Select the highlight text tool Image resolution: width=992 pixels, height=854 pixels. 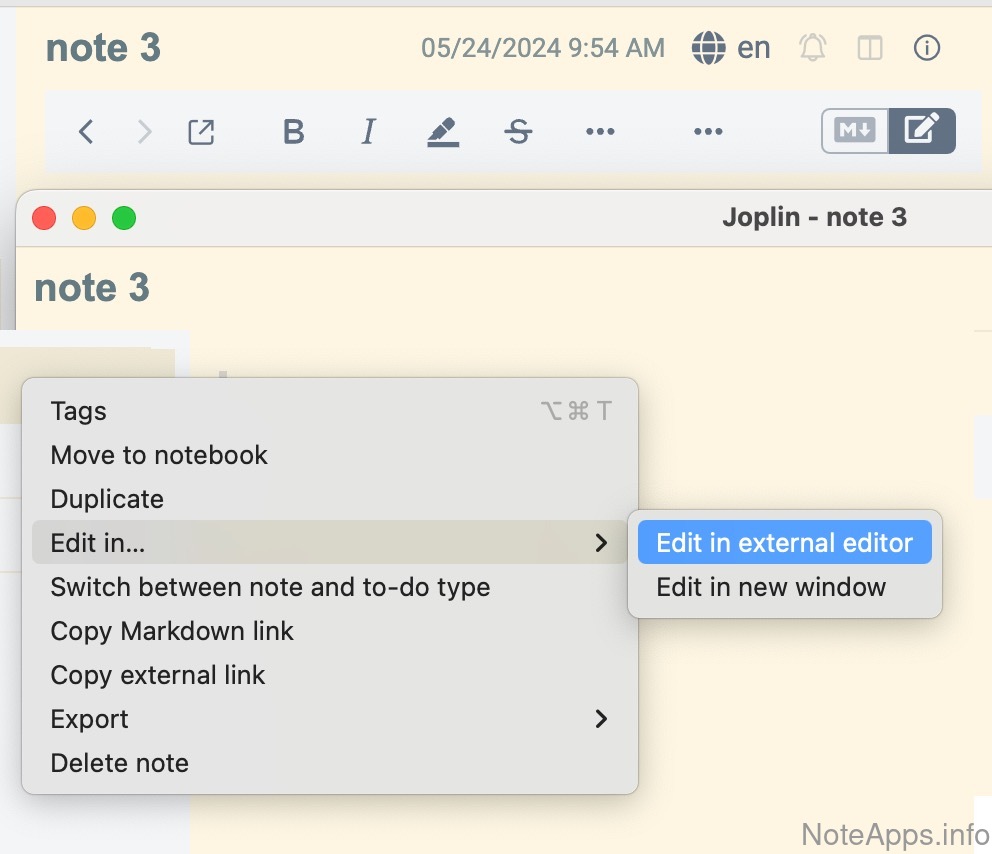[x=442, y=131]
